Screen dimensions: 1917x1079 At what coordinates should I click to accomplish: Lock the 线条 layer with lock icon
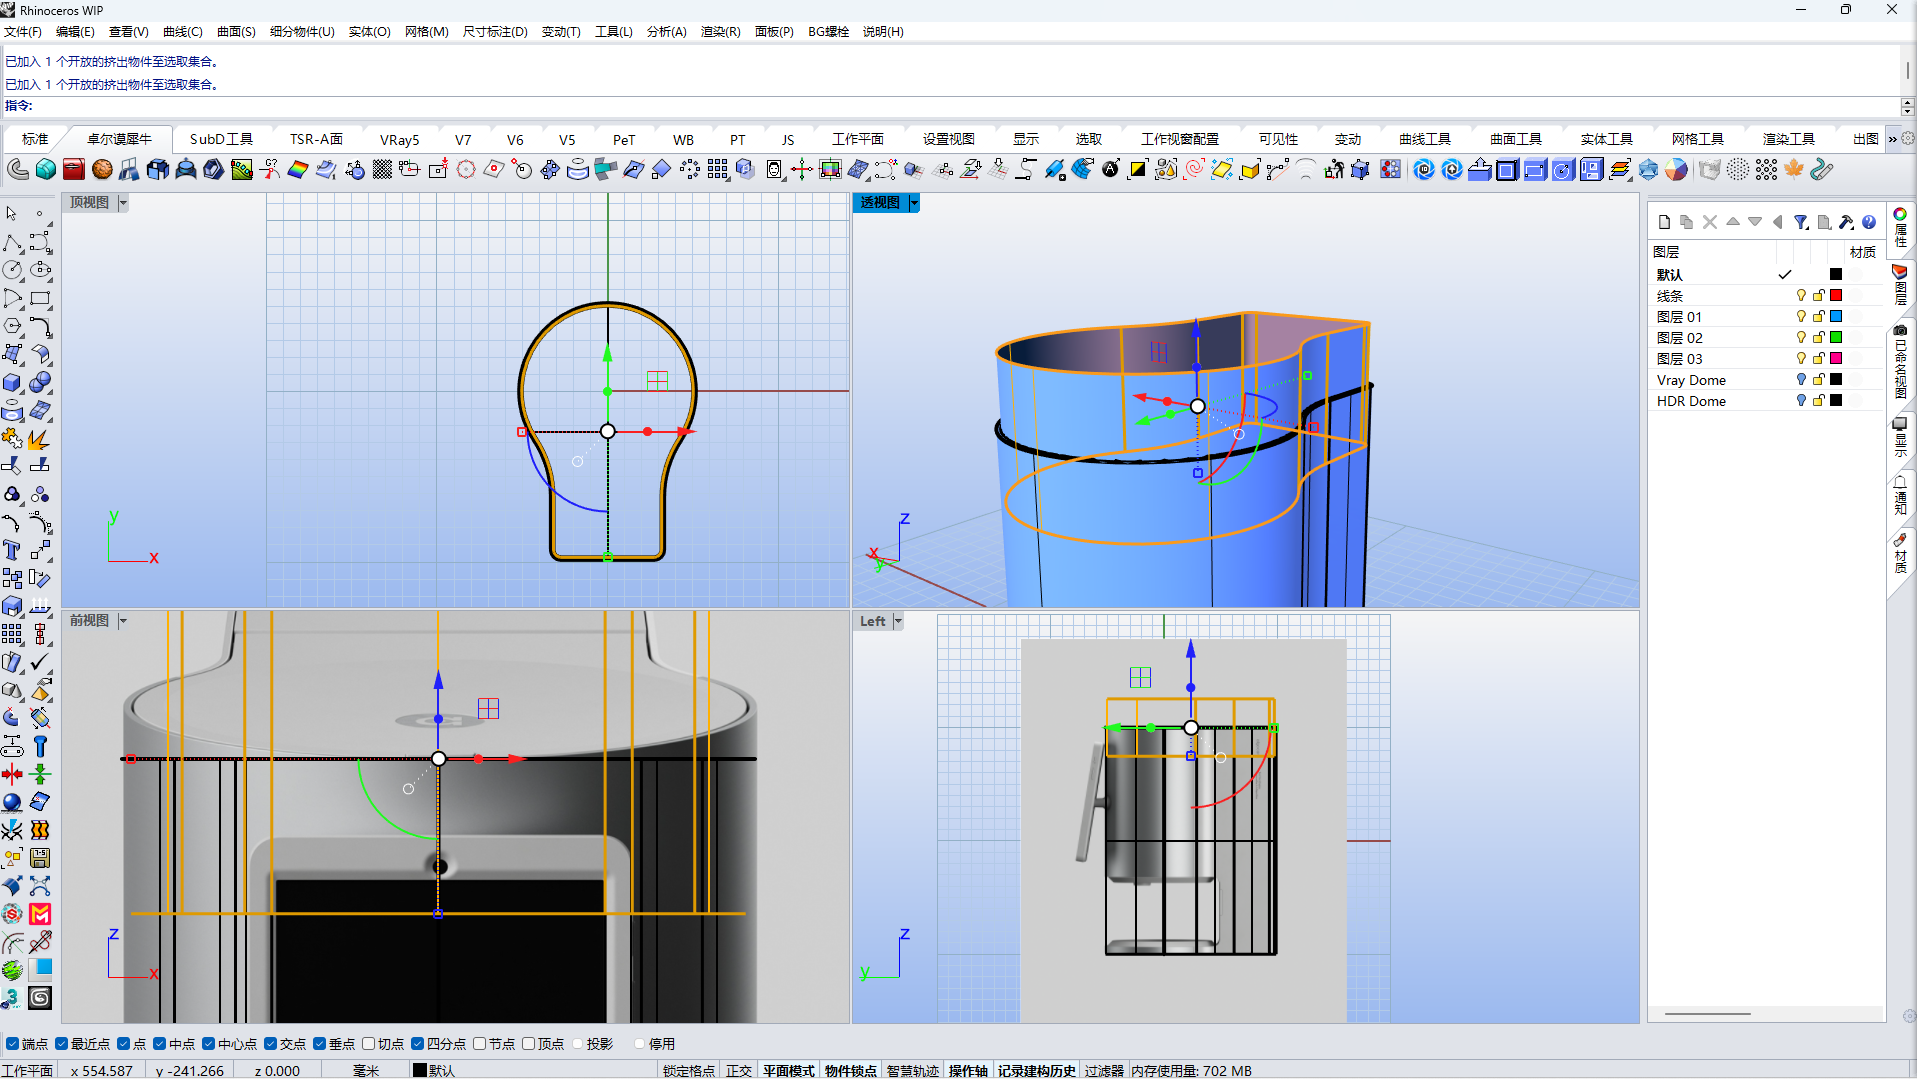(x=1819, y=296)
